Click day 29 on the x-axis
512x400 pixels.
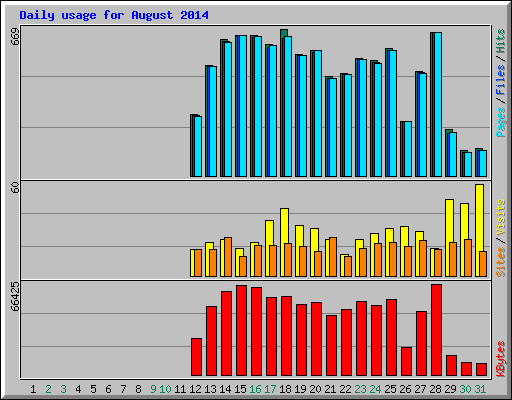(x=450, y=389)
